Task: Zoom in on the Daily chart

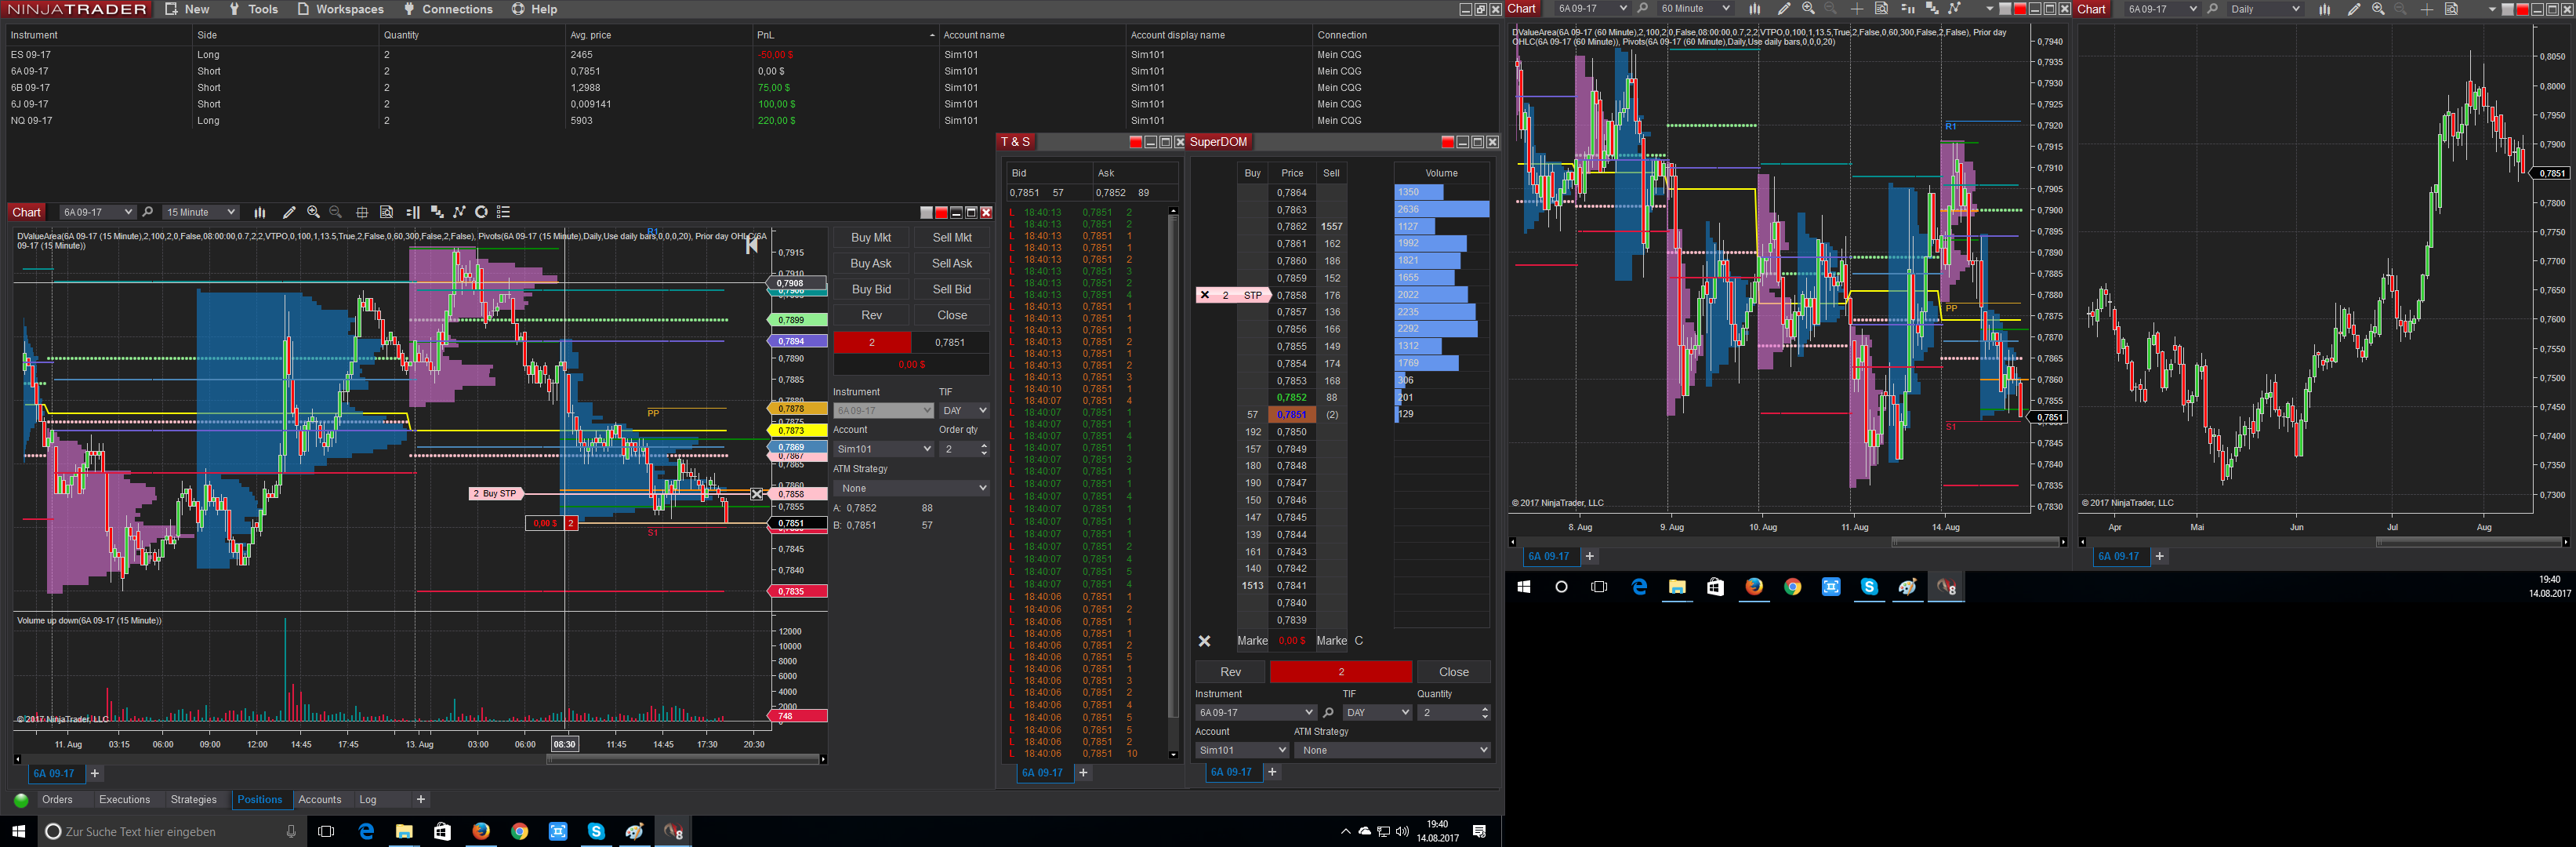Action: pos(2378,9)
